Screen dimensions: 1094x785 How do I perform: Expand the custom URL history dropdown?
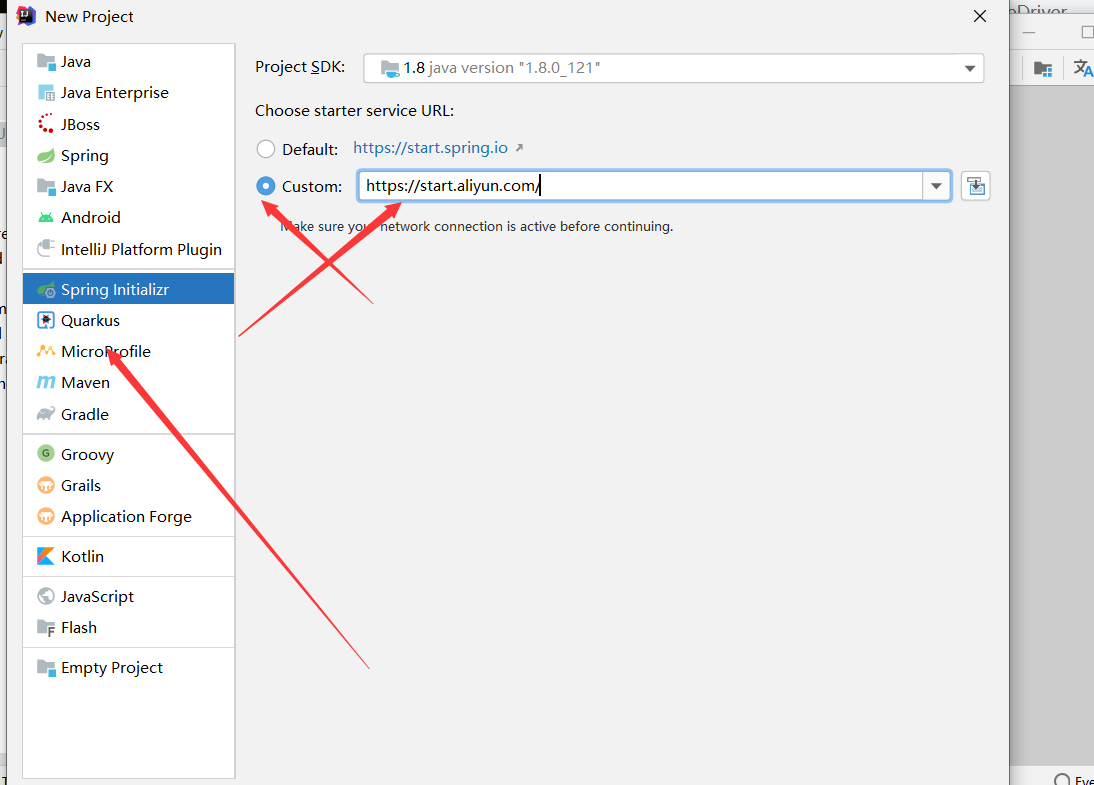[x=936, y=186]
